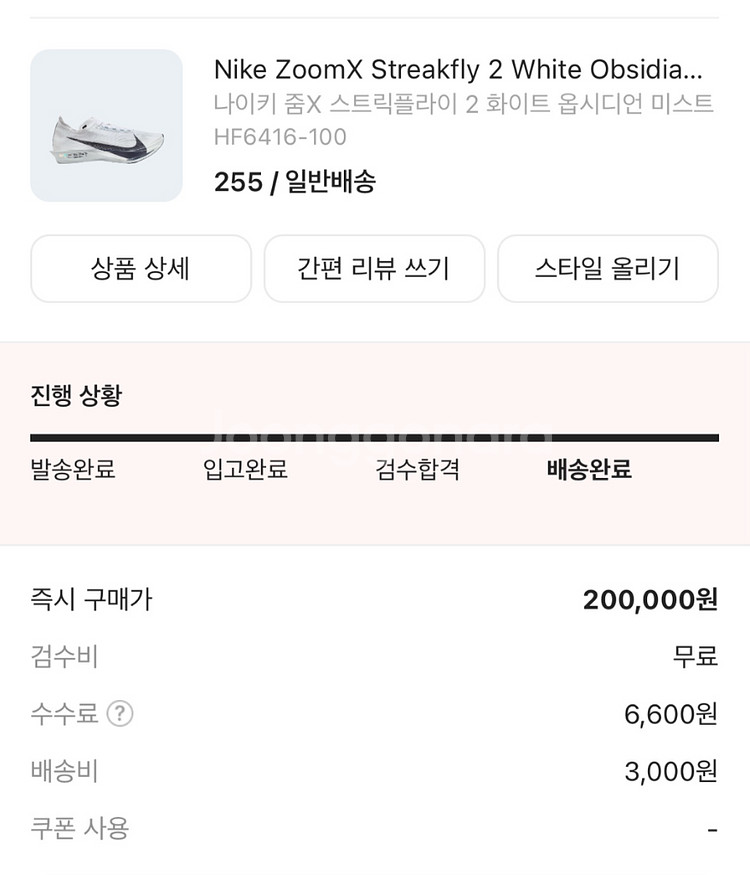This screenshot has height=875, width=750.
Task: Select the model number HF6416-100
Action: coord(280,137)
